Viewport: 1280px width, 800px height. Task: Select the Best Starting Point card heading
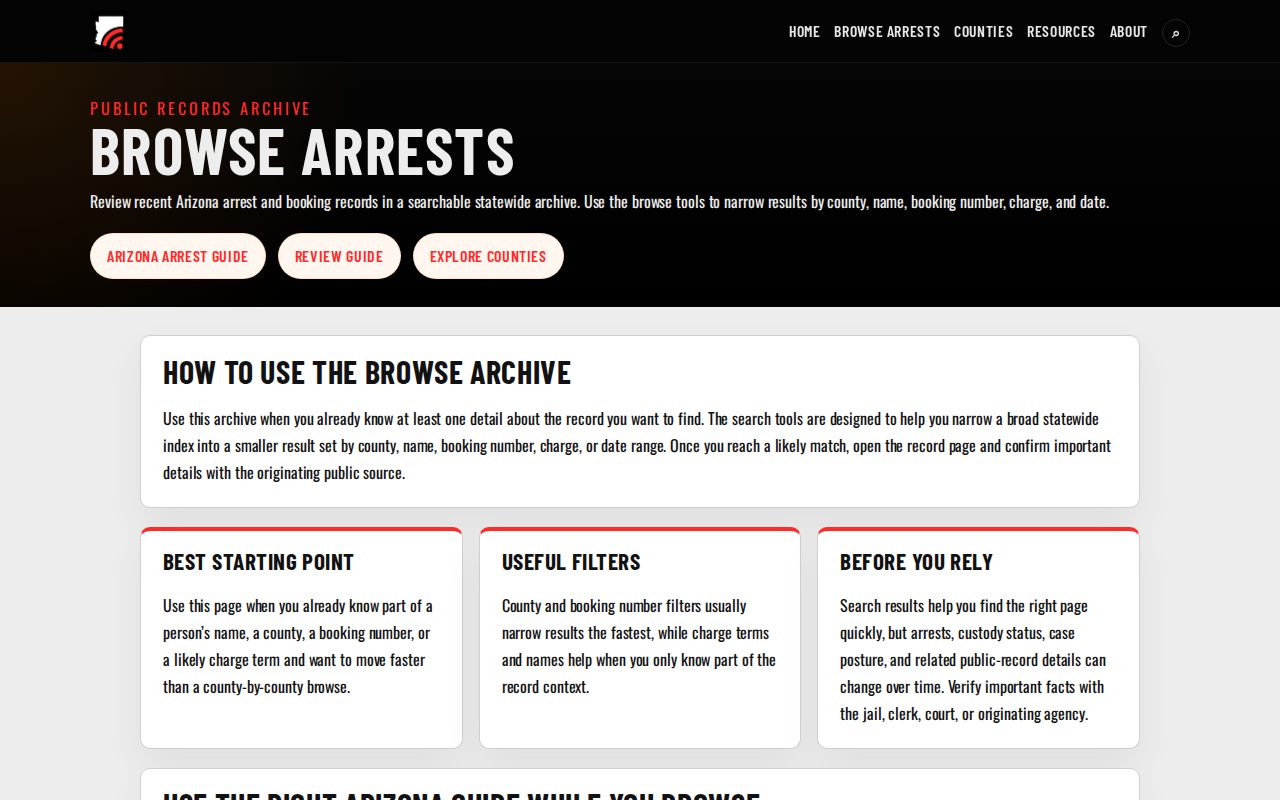[x=258, y=562]
